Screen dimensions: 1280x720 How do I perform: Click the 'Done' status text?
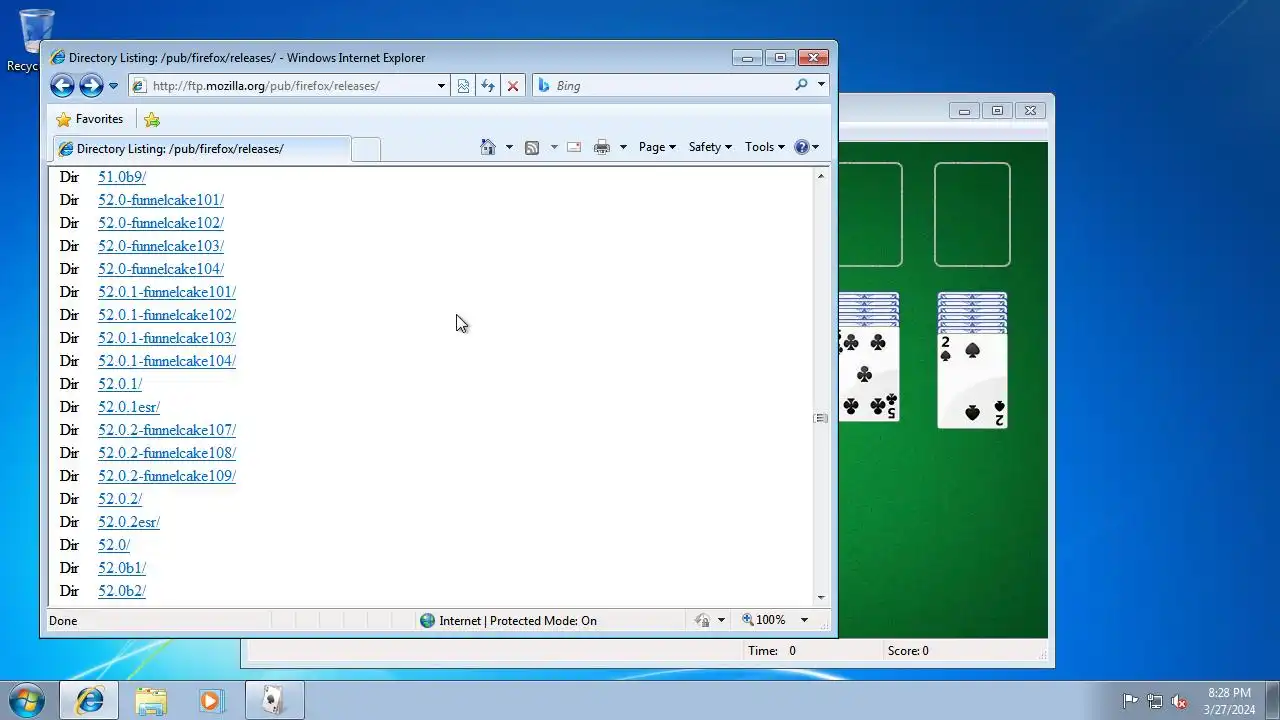(63, 621)
